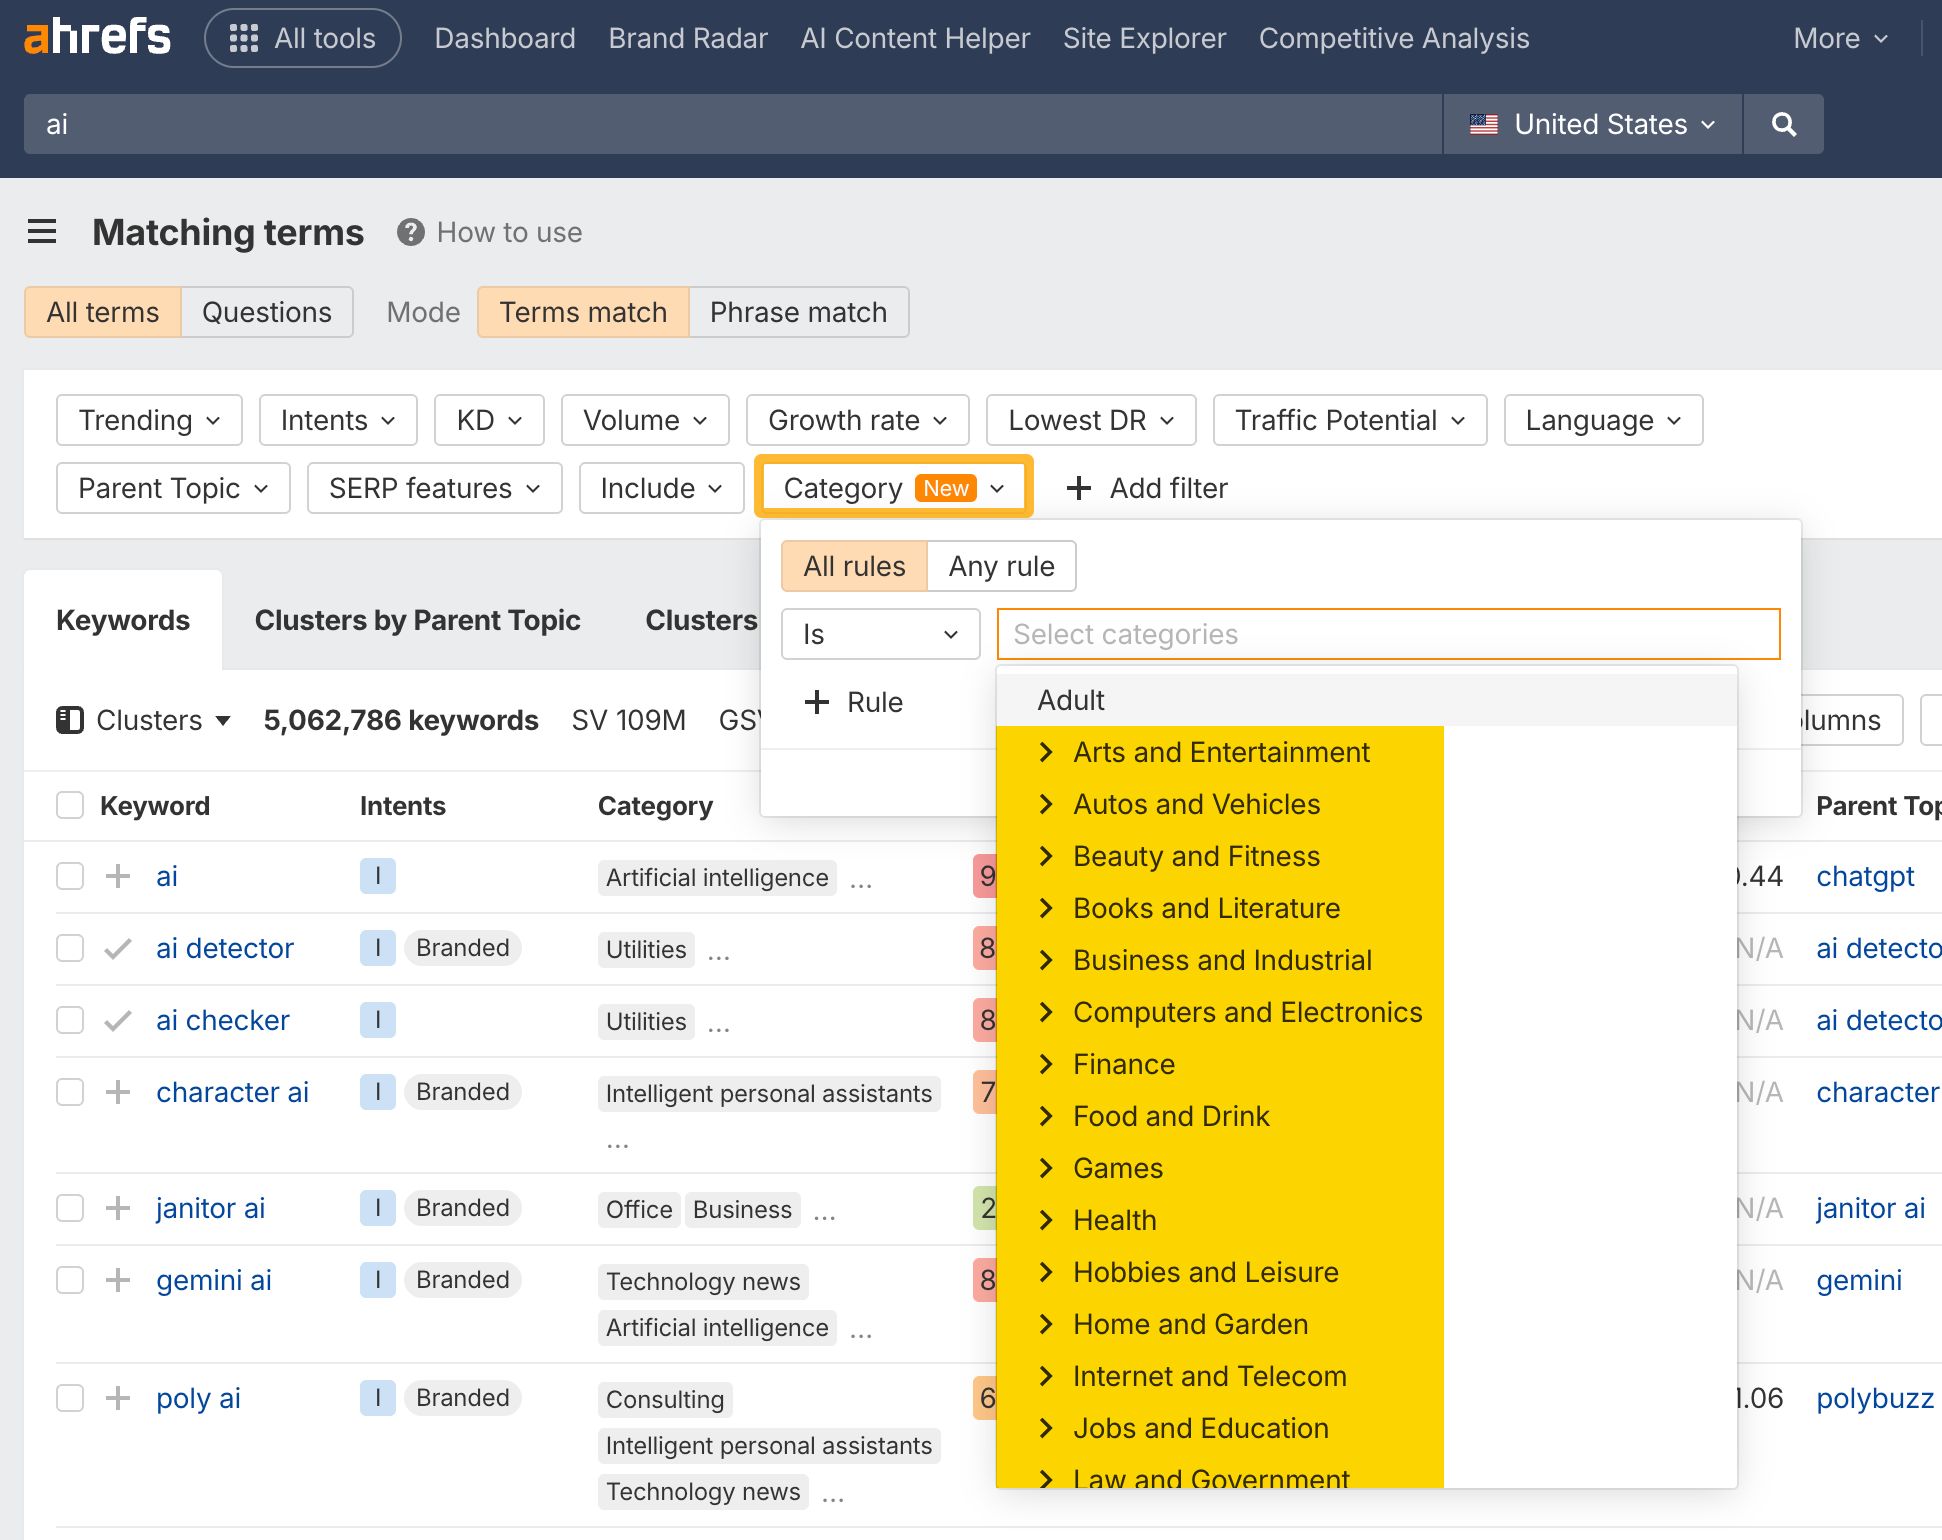The image size is (1942, 1540).
Task: Check the select-all Keyword header checkbox
Action: tap(70, 806)
